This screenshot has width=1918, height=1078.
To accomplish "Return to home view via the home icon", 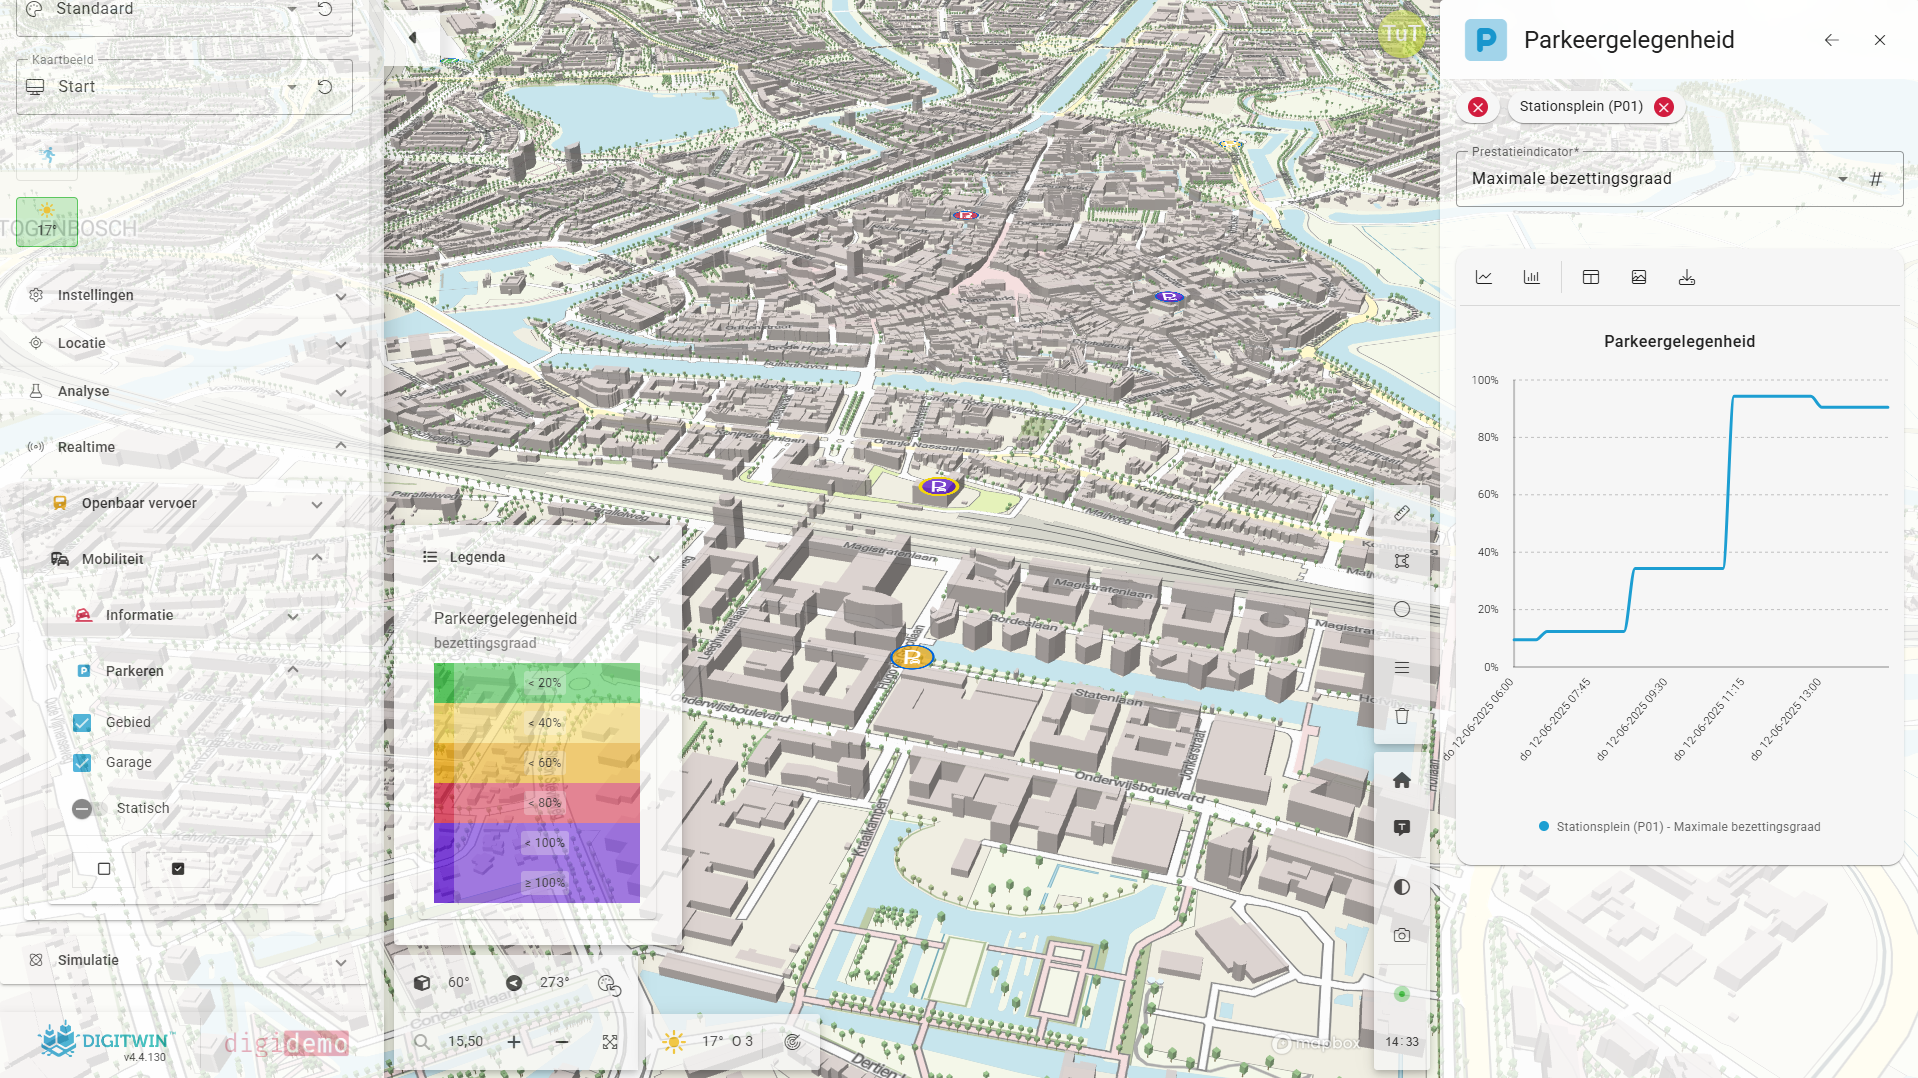I will coord(1402,780).
